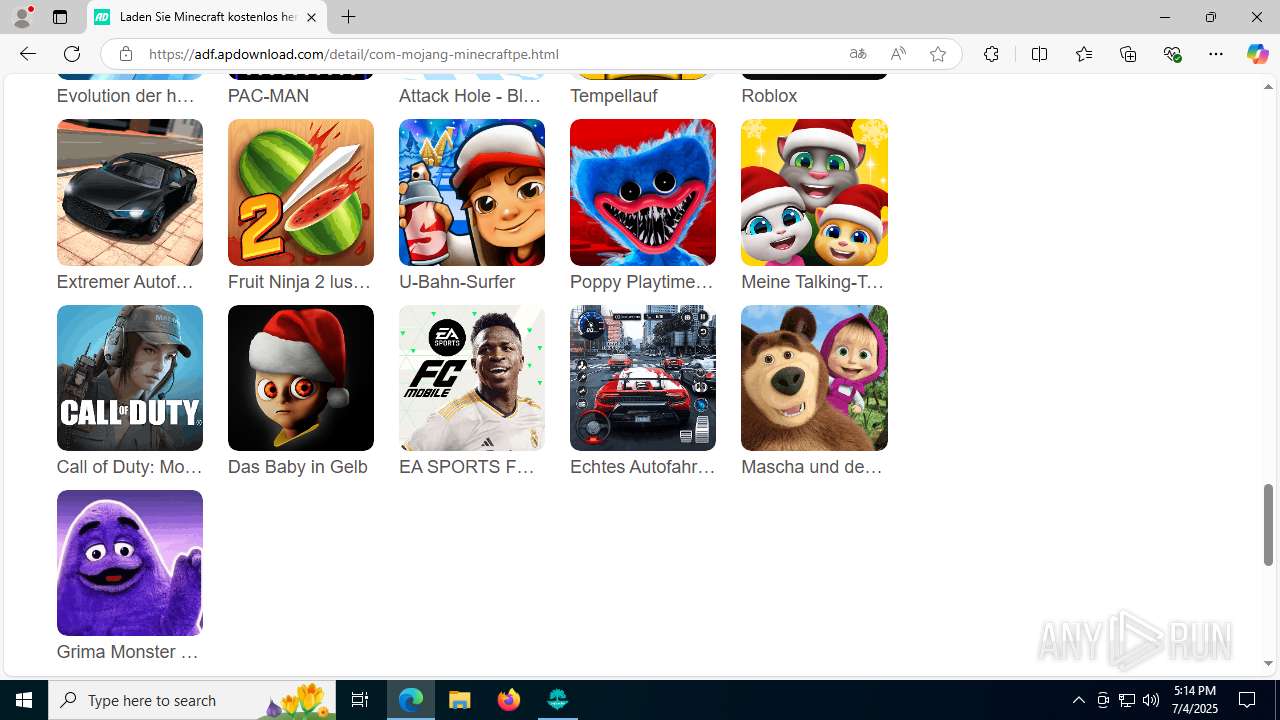Open File Explorer from taskbar

[x=460, y=700]
